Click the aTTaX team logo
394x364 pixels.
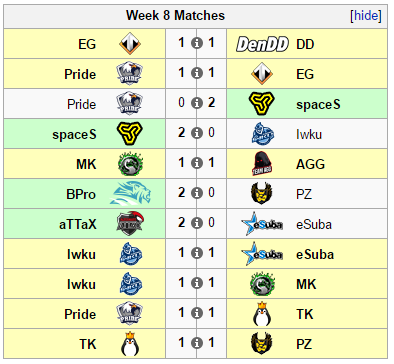point(130,223)
